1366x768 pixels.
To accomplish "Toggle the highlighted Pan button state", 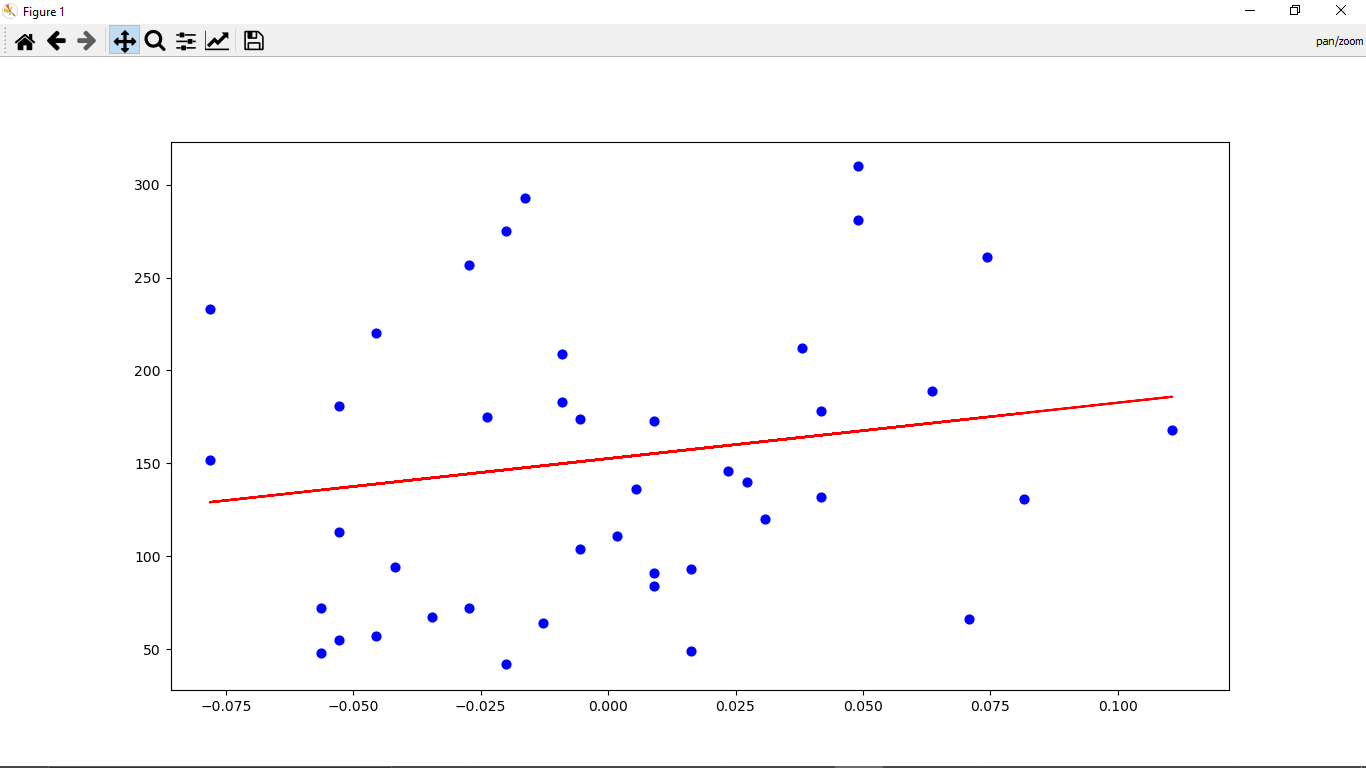I will pos(123,41).
